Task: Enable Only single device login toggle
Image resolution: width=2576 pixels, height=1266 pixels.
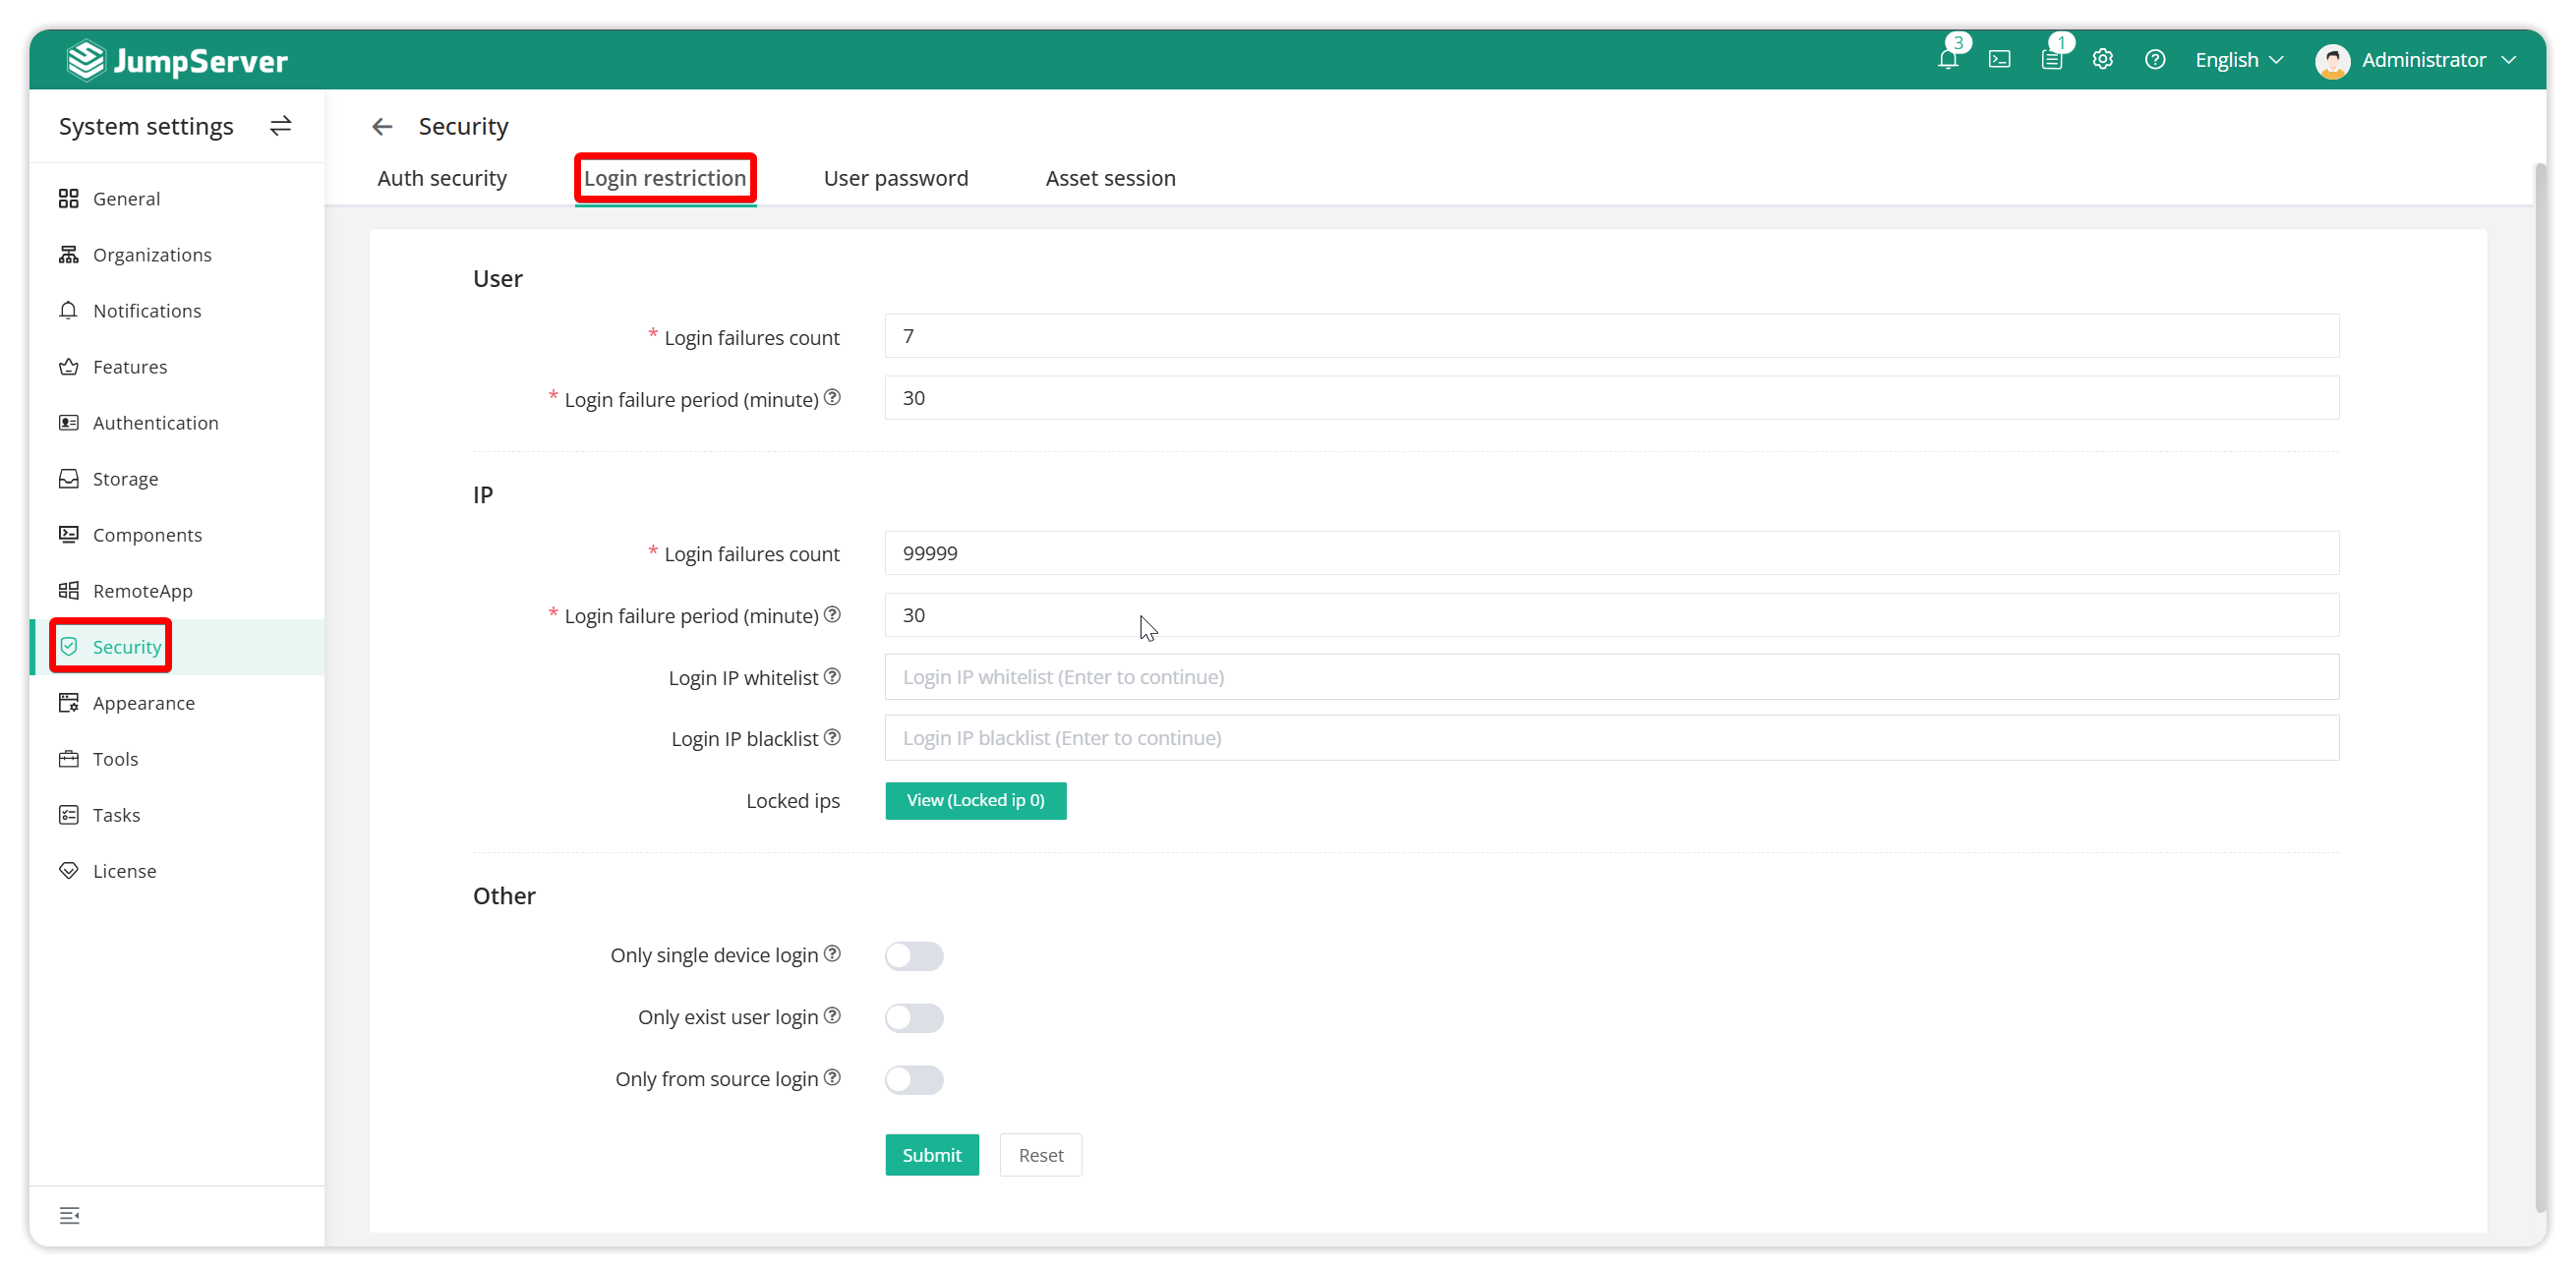Action: pyautogui.click(x=914, y=955)
